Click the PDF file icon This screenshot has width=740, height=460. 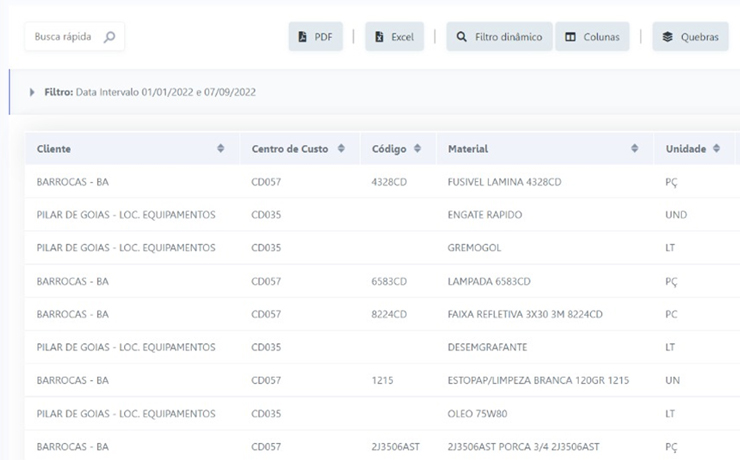coord(302,37)
